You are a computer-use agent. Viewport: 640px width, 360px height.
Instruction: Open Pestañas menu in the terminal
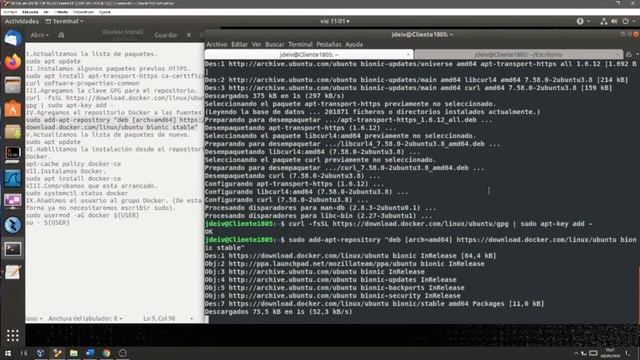point(329,44)
